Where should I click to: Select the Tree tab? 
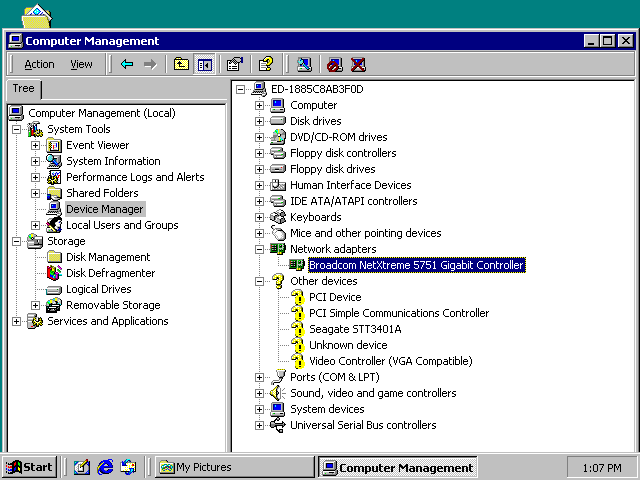(24, 89)
